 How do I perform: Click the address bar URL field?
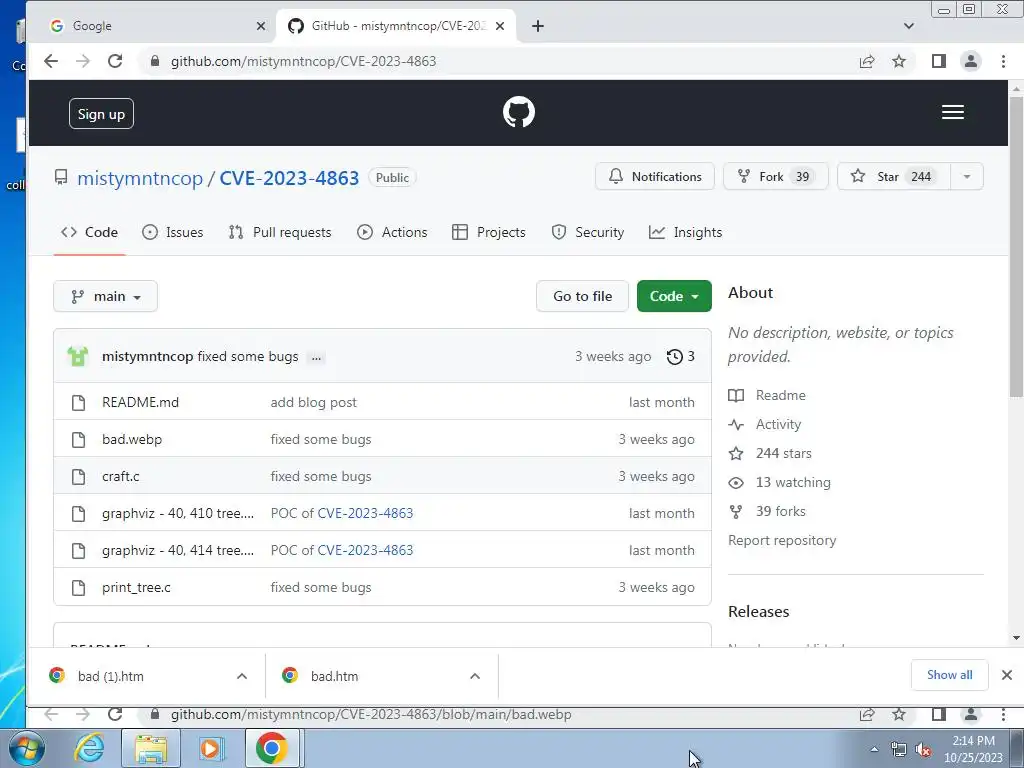[x=496, y=61]
